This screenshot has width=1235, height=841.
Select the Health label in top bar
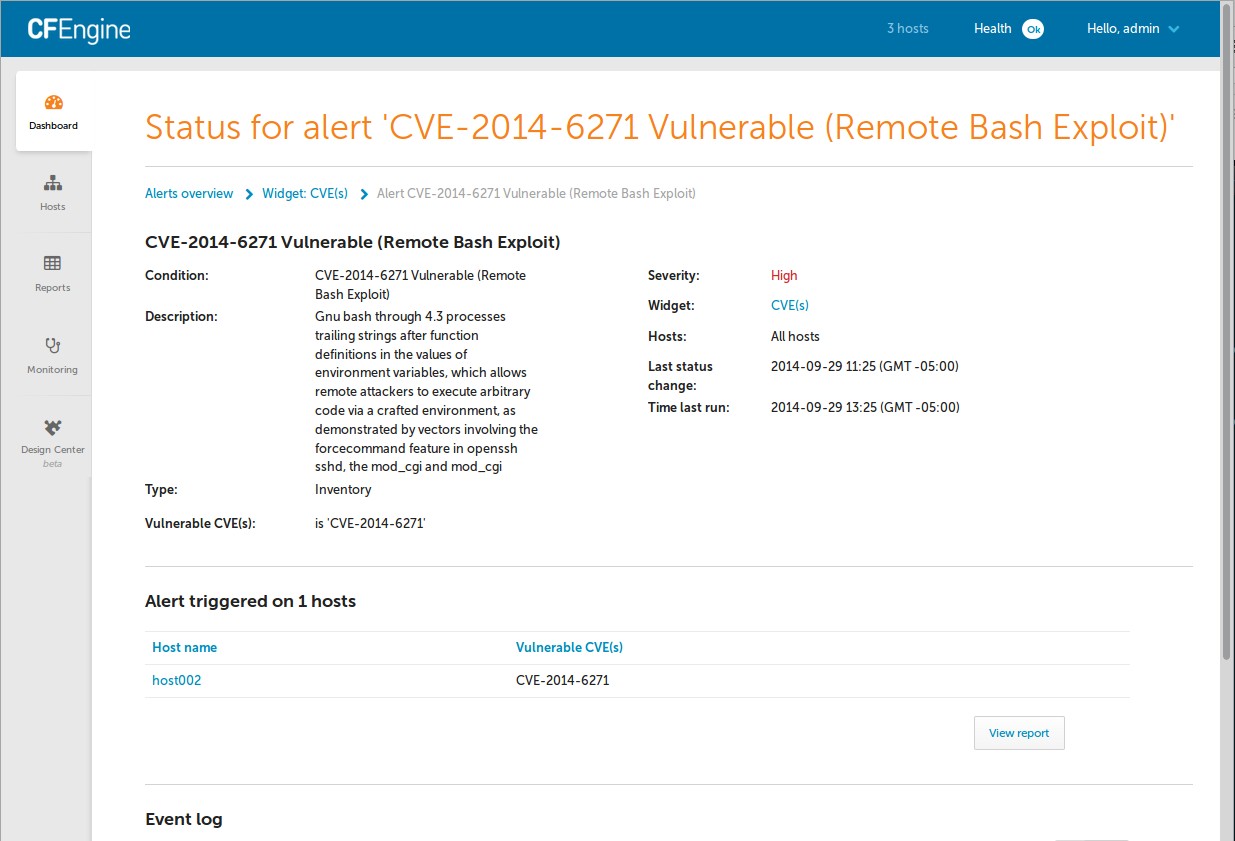[x=992, y=29]
